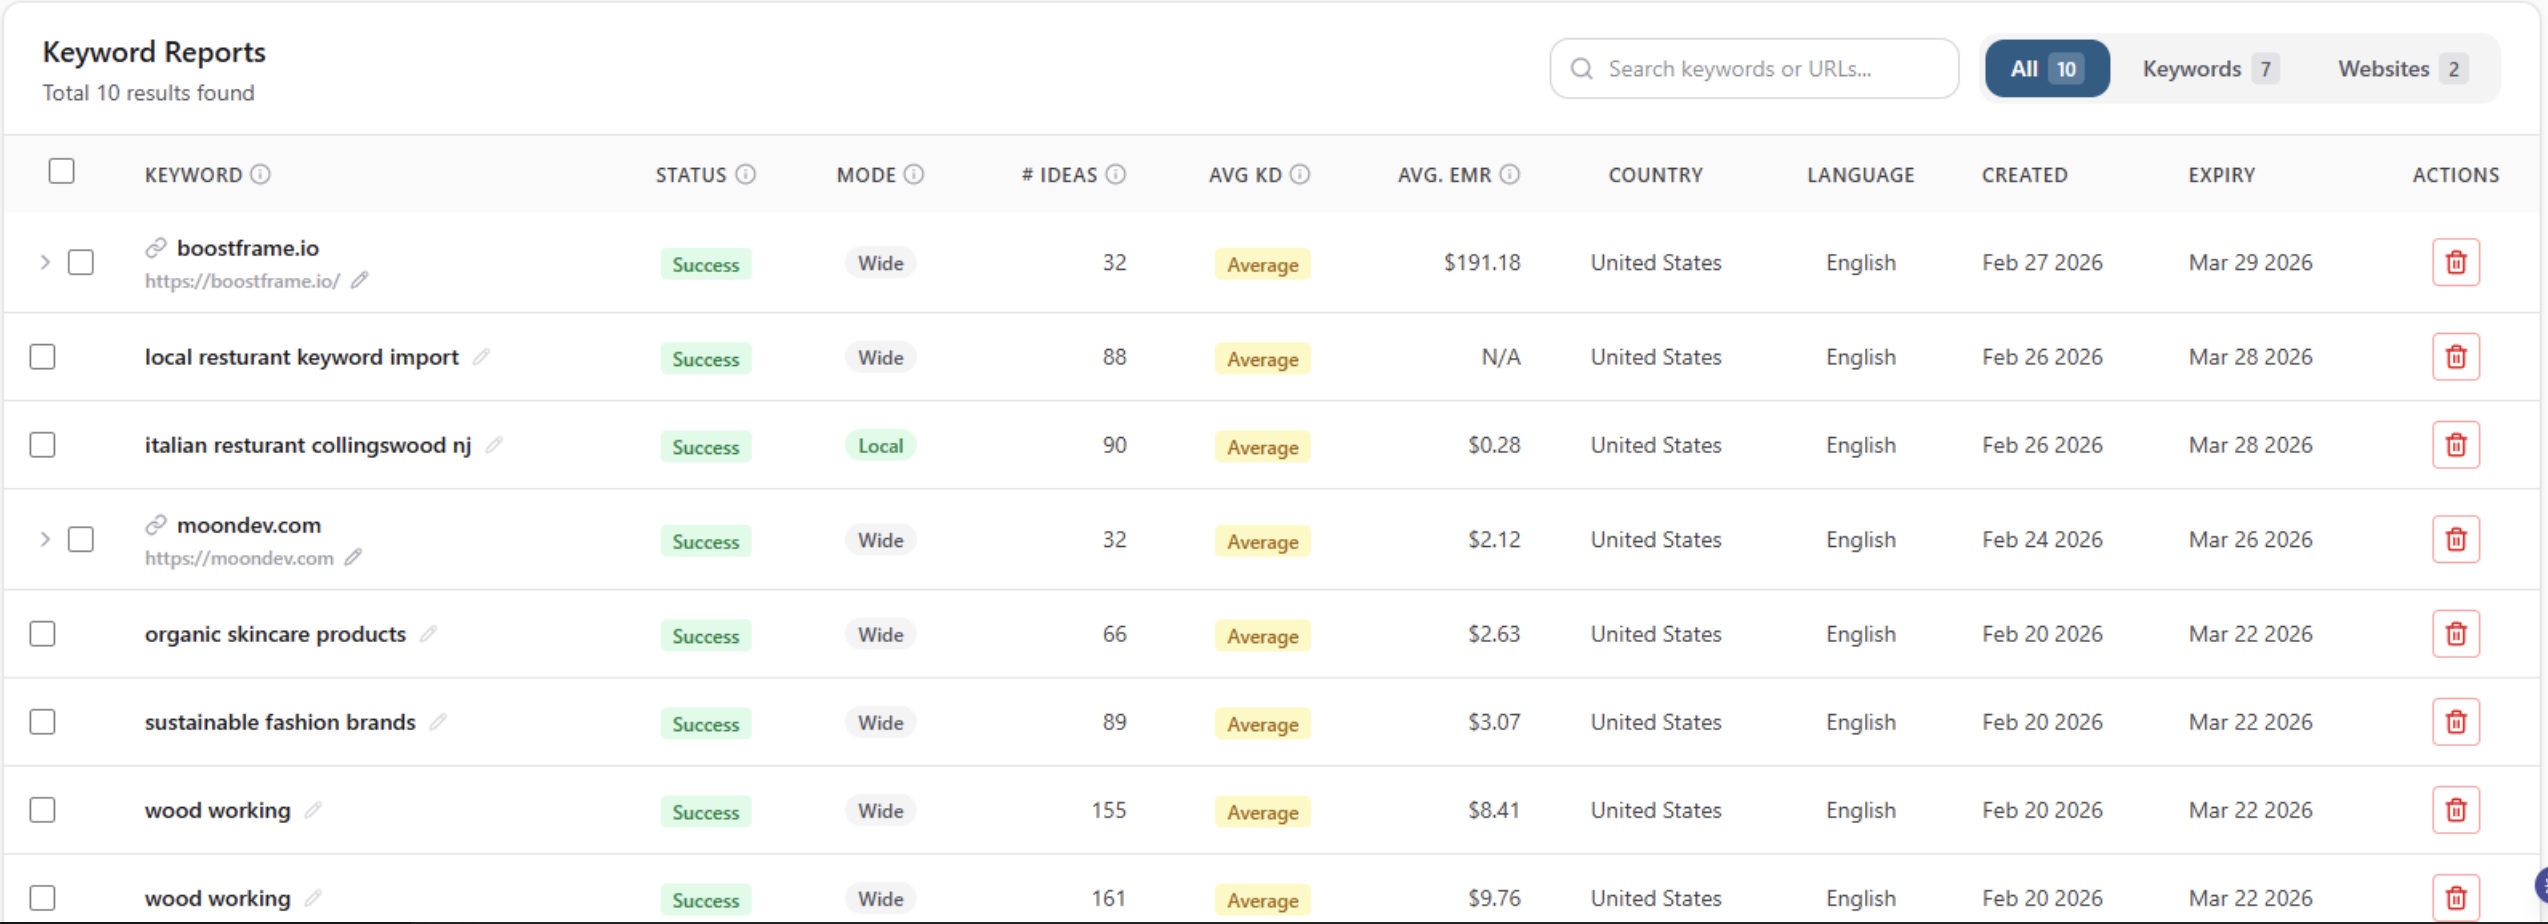Select the All filter tab
This screenshot has height=924, width=2548.
2047,69
